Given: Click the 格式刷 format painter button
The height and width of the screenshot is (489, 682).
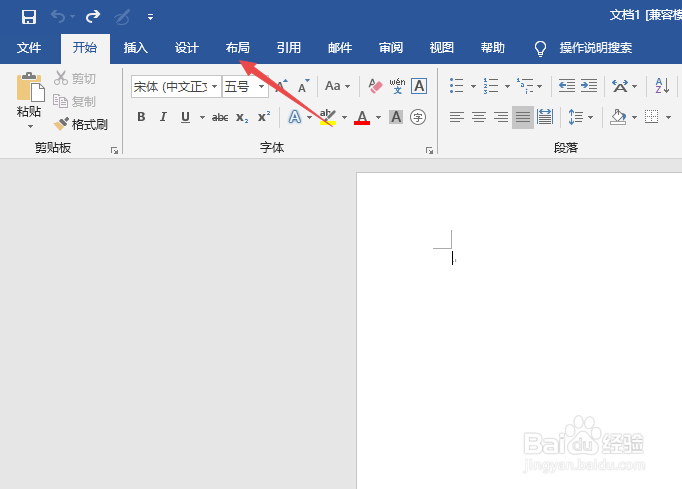Looking at the screenshot, I should point(80,125).
